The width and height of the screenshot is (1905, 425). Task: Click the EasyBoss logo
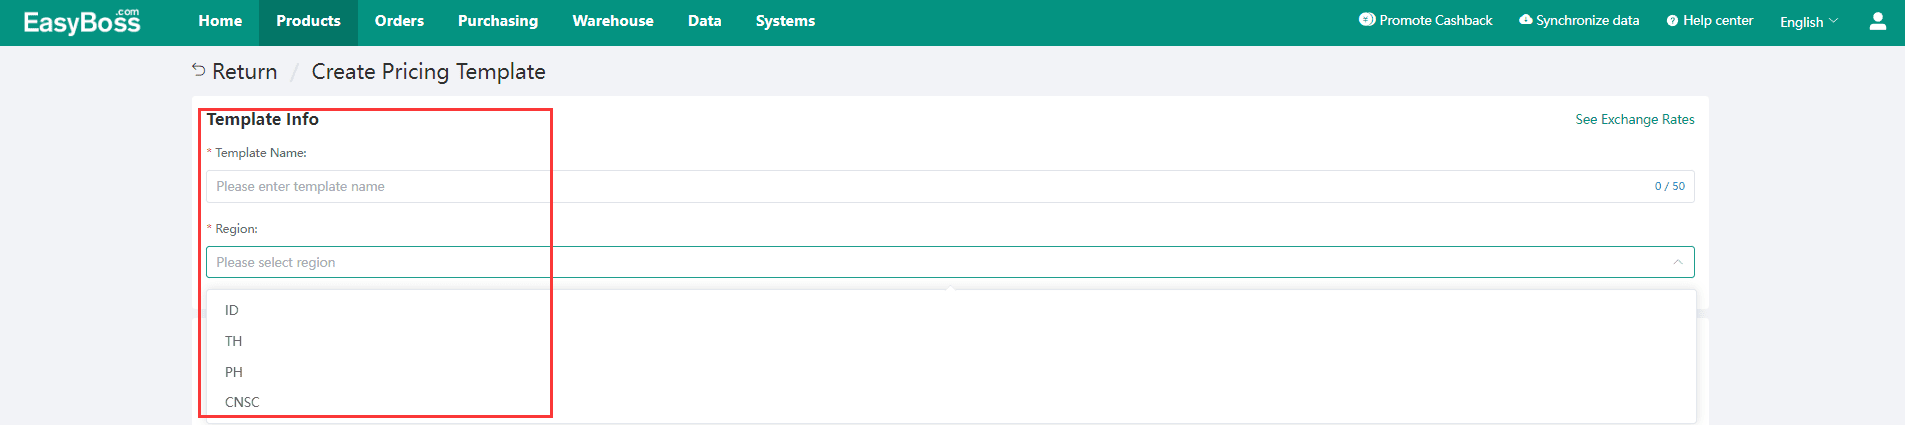point(82,21)
